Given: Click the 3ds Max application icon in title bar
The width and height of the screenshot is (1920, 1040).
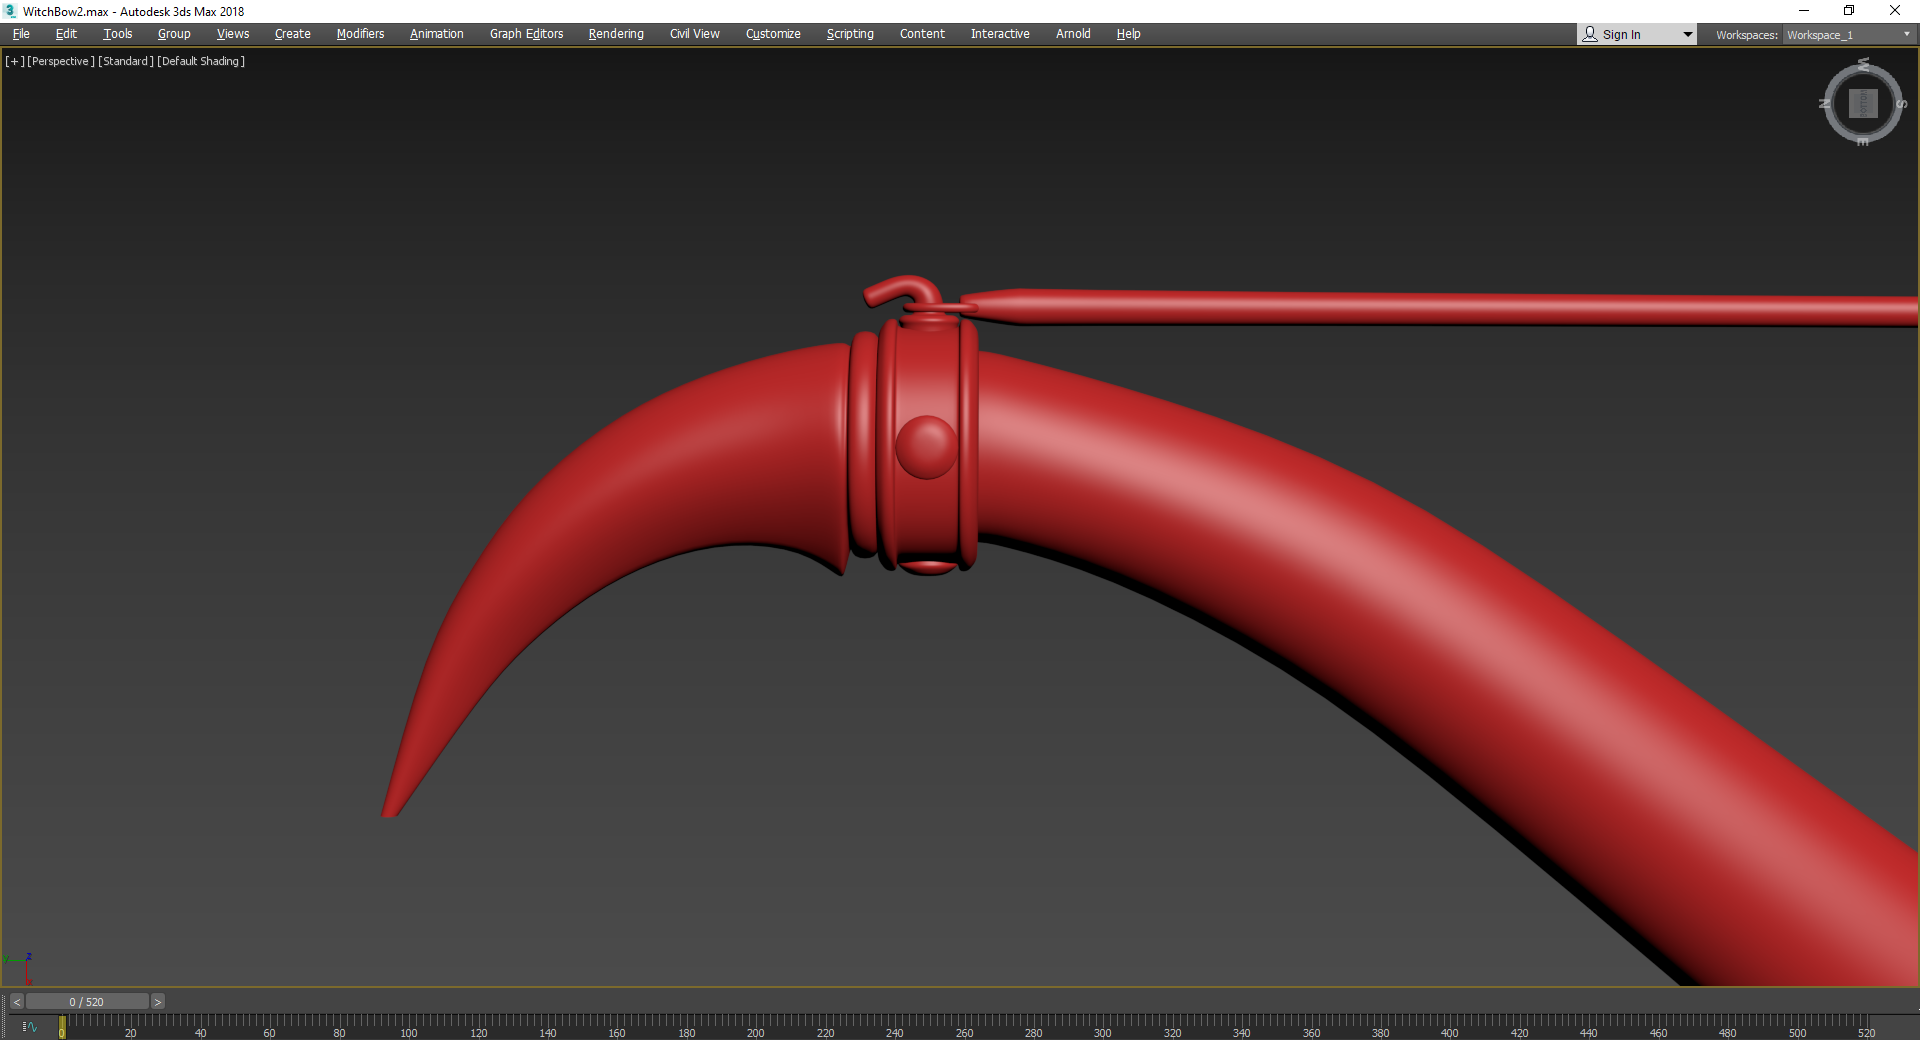Looking at the screenshot, I should click(x=10, y=11).
